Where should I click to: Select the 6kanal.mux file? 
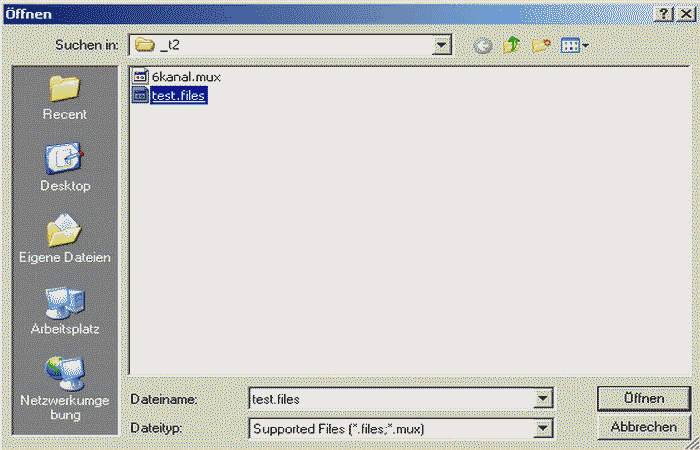point(185,76)
